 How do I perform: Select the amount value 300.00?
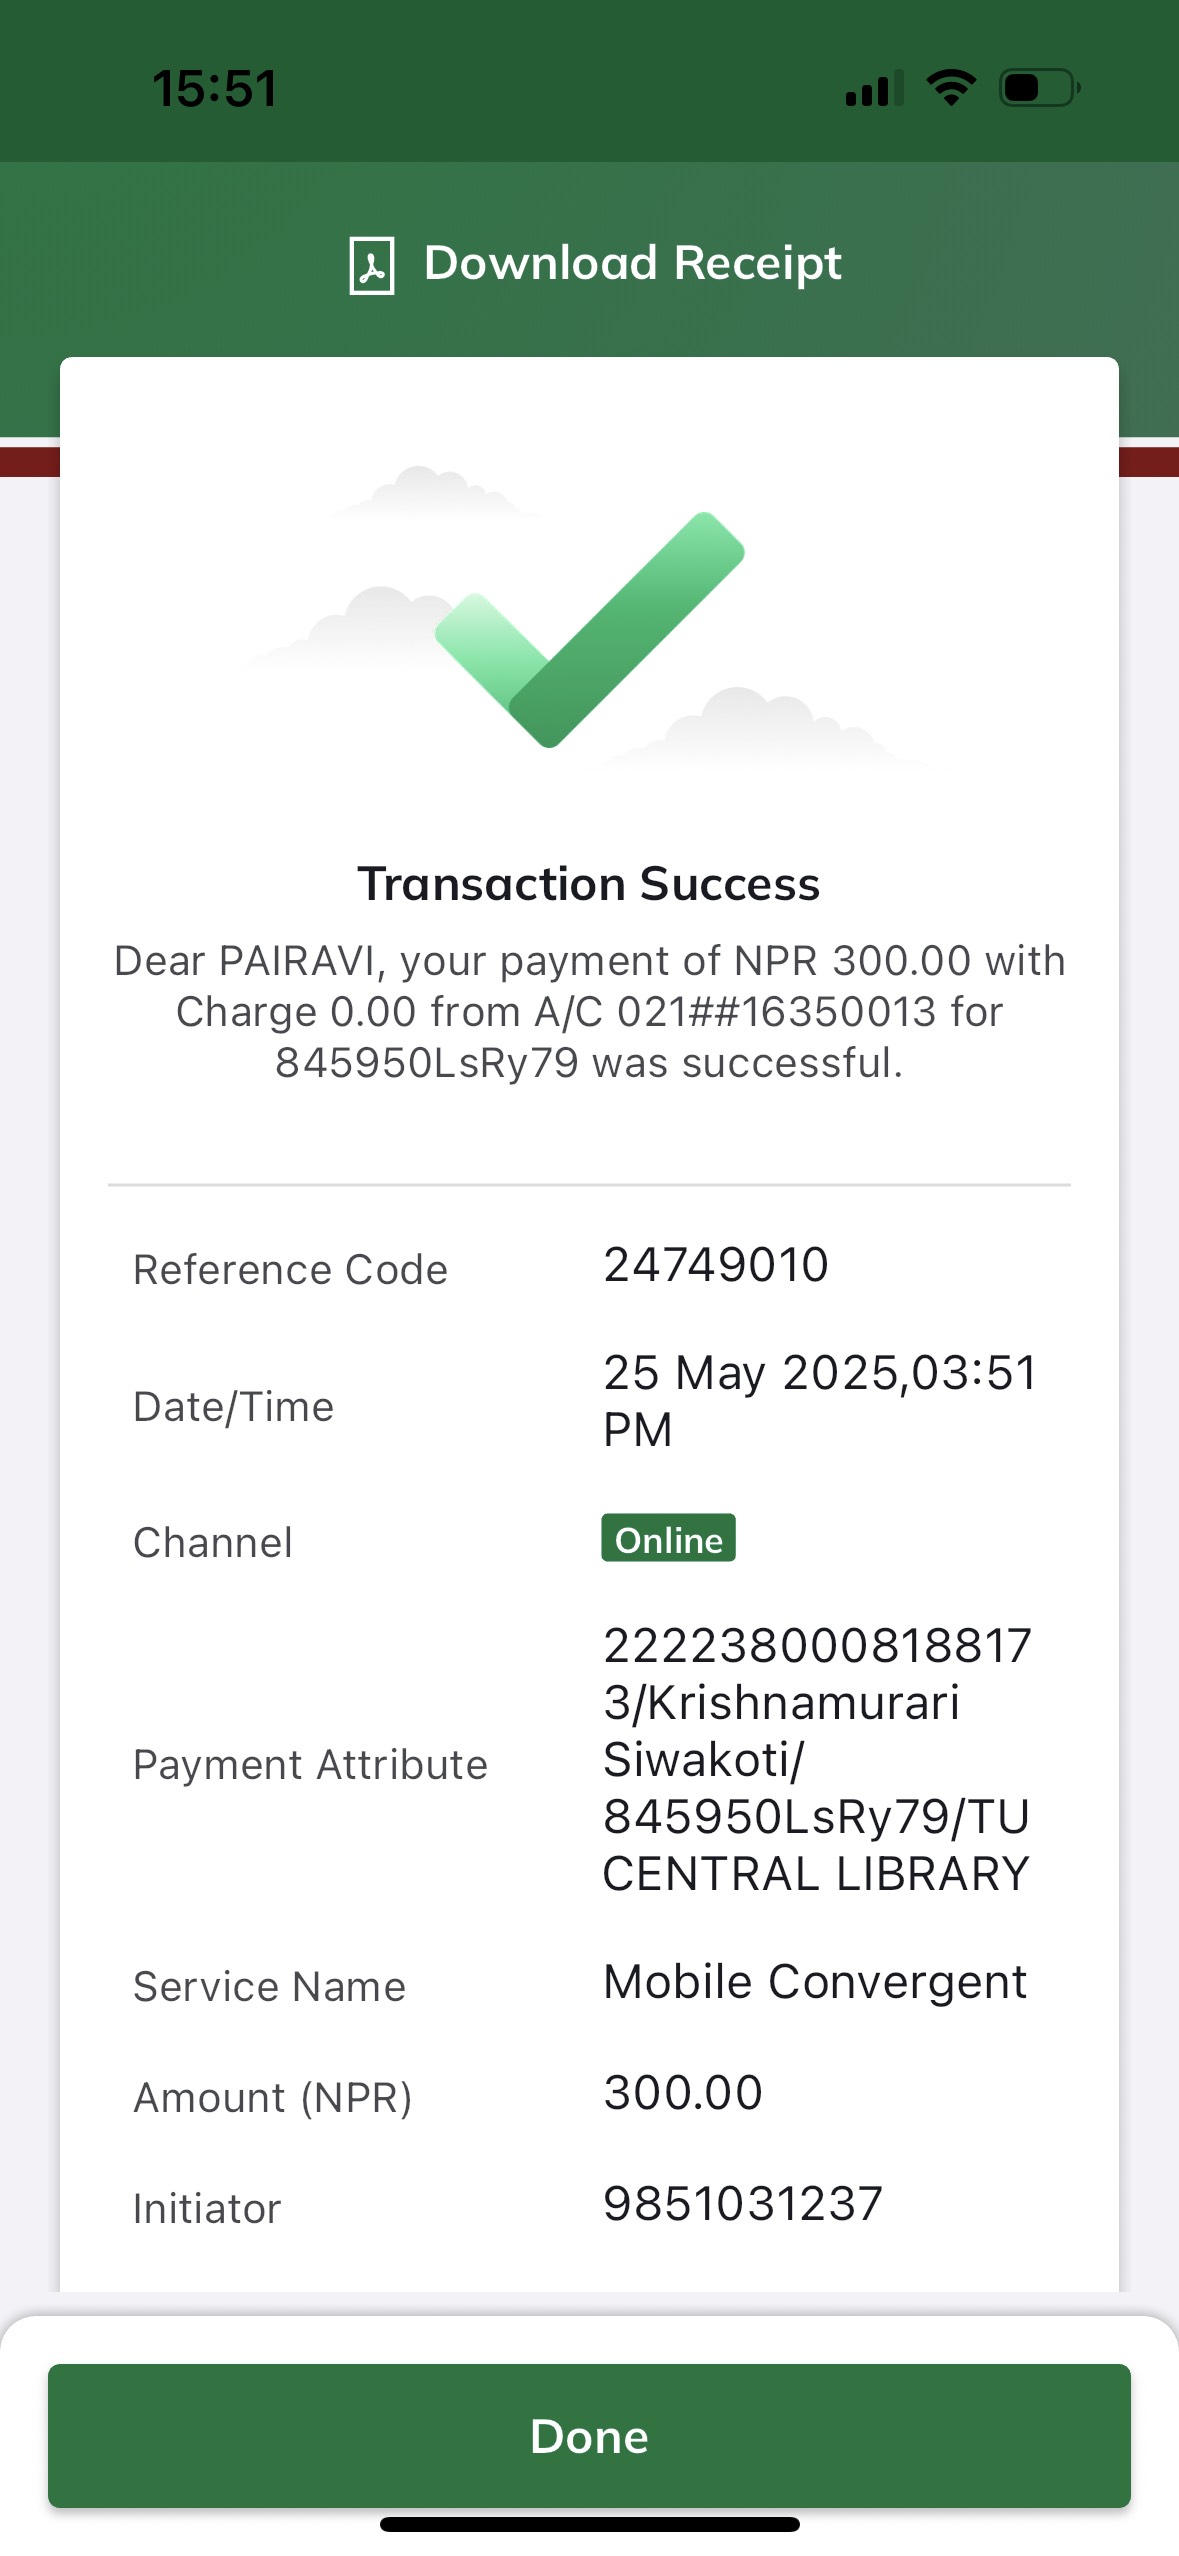tap(683, 2093)
